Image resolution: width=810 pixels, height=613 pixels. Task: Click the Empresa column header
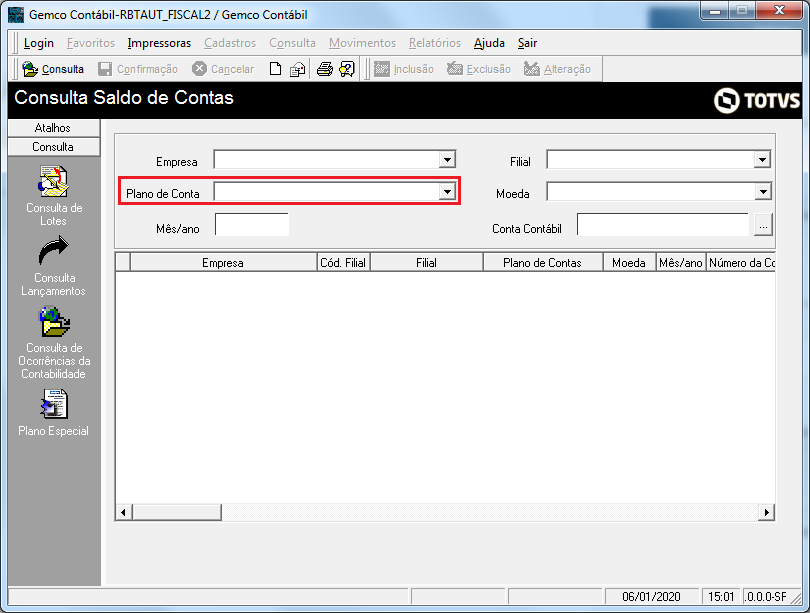[x=223, y=262]
